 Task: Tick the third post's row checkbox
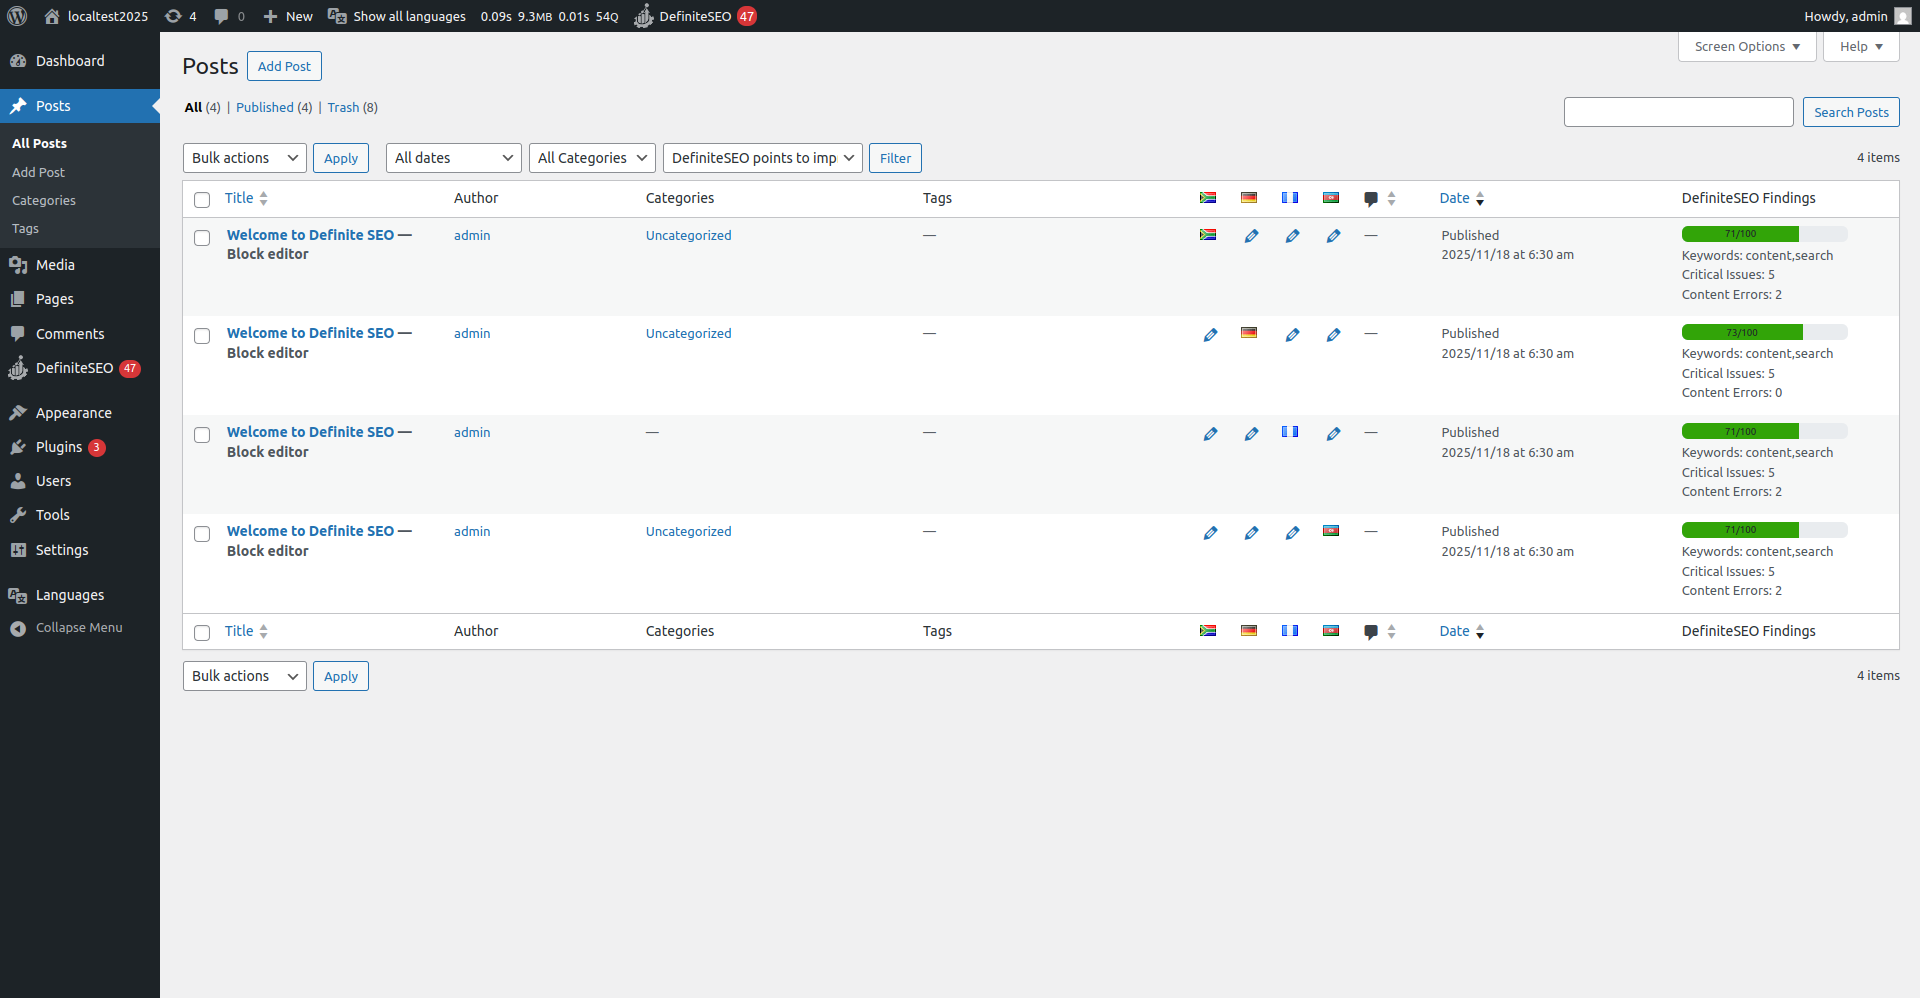pos(202,435)
